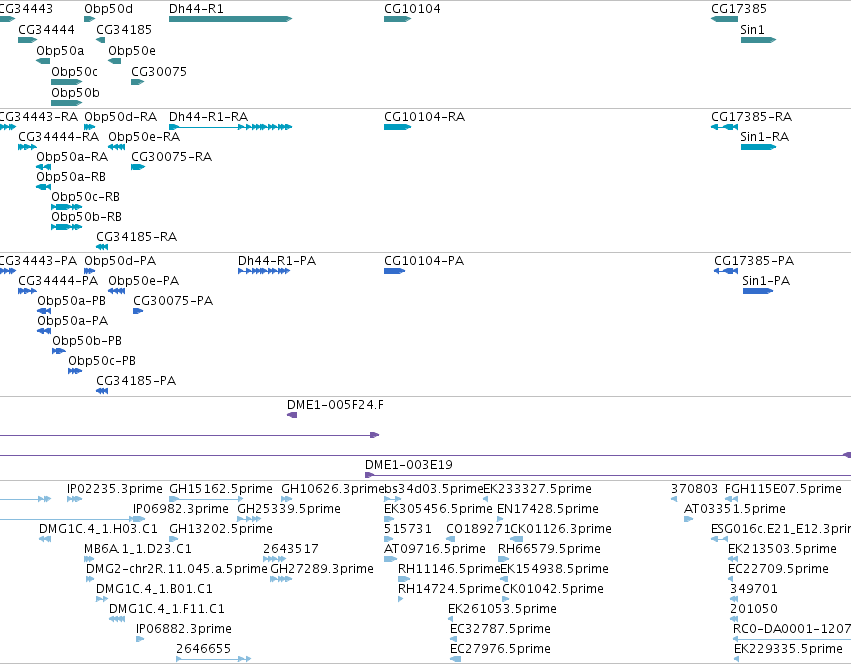Select the CG34444-PA protein label
The image size is (851, 664).
click(x=58, y=281)
